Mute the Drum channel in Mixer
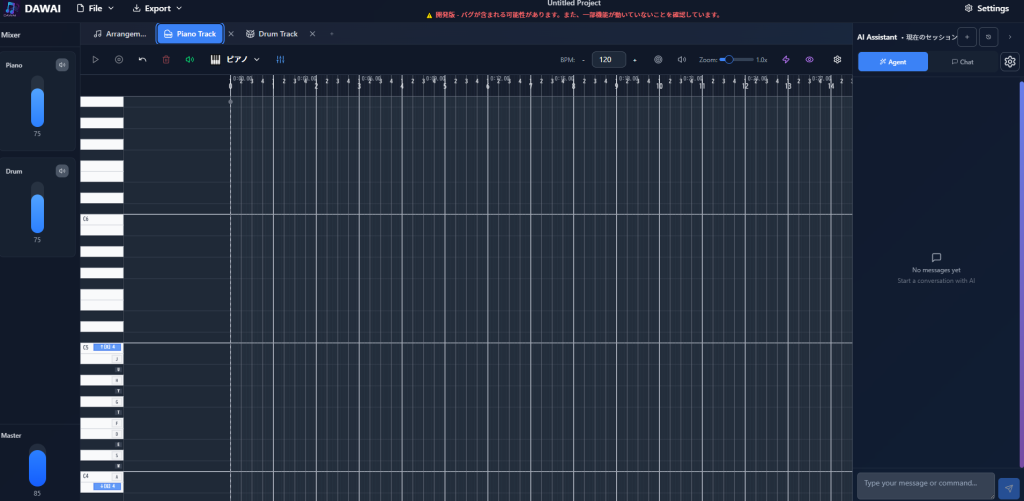 [62, 171]
